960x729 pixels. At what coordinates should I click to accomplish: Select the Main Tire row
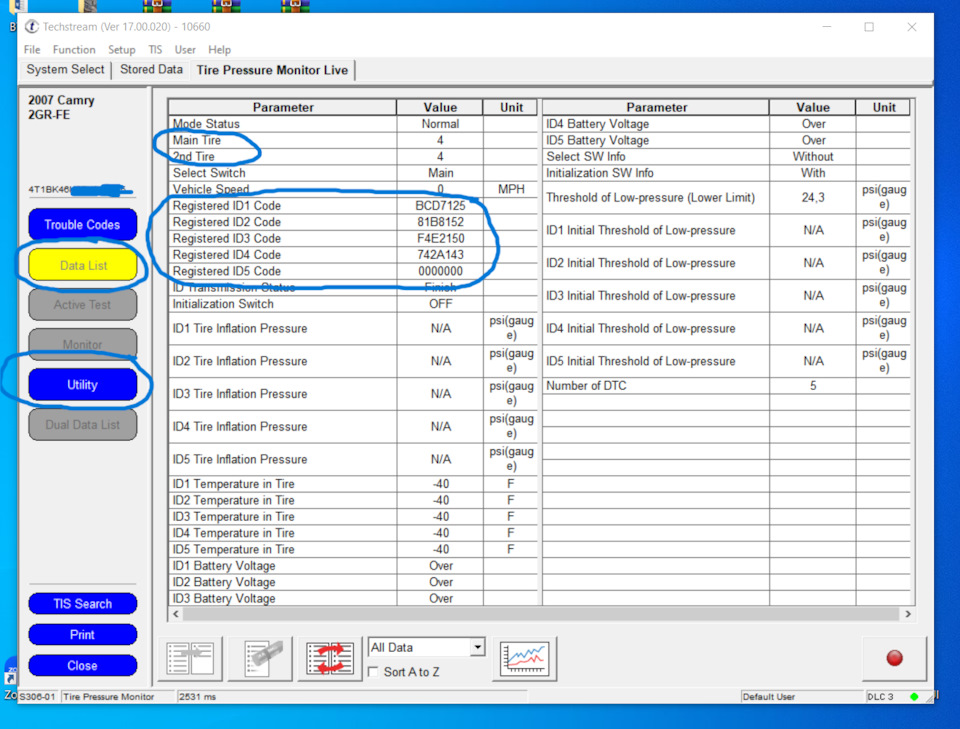353,140
